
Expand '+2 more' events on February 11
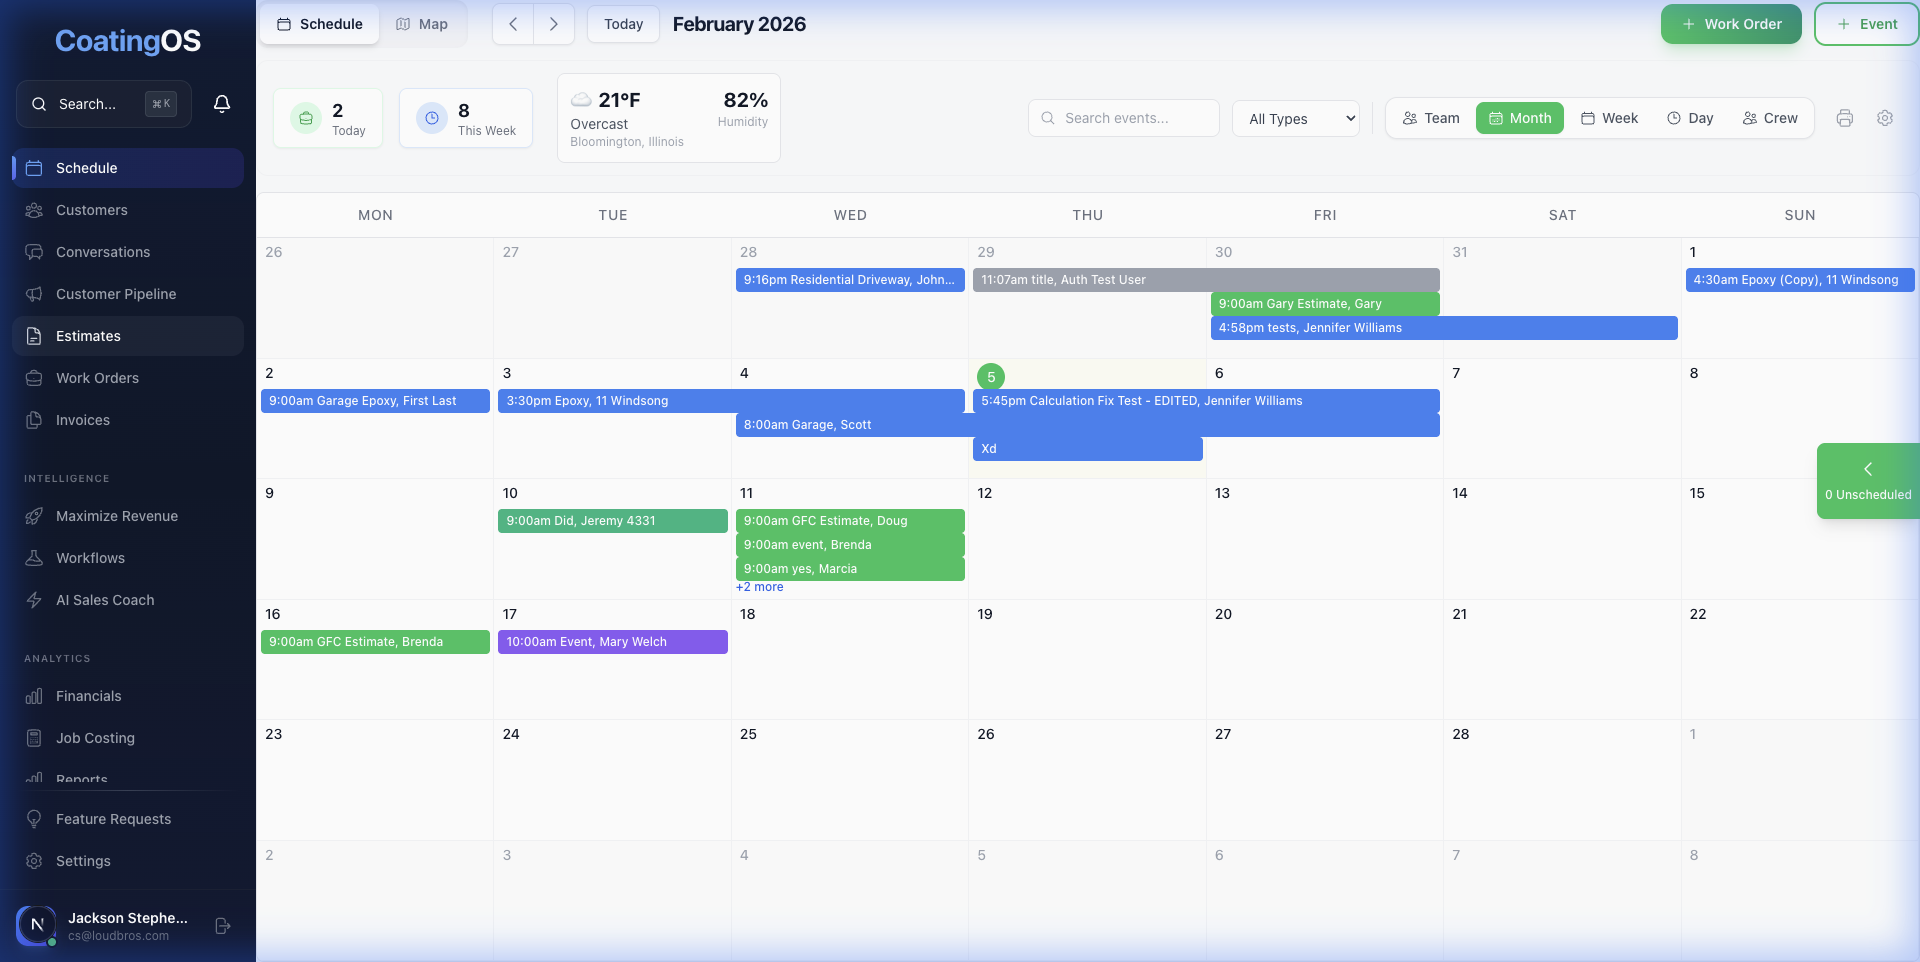click(760, 587)
